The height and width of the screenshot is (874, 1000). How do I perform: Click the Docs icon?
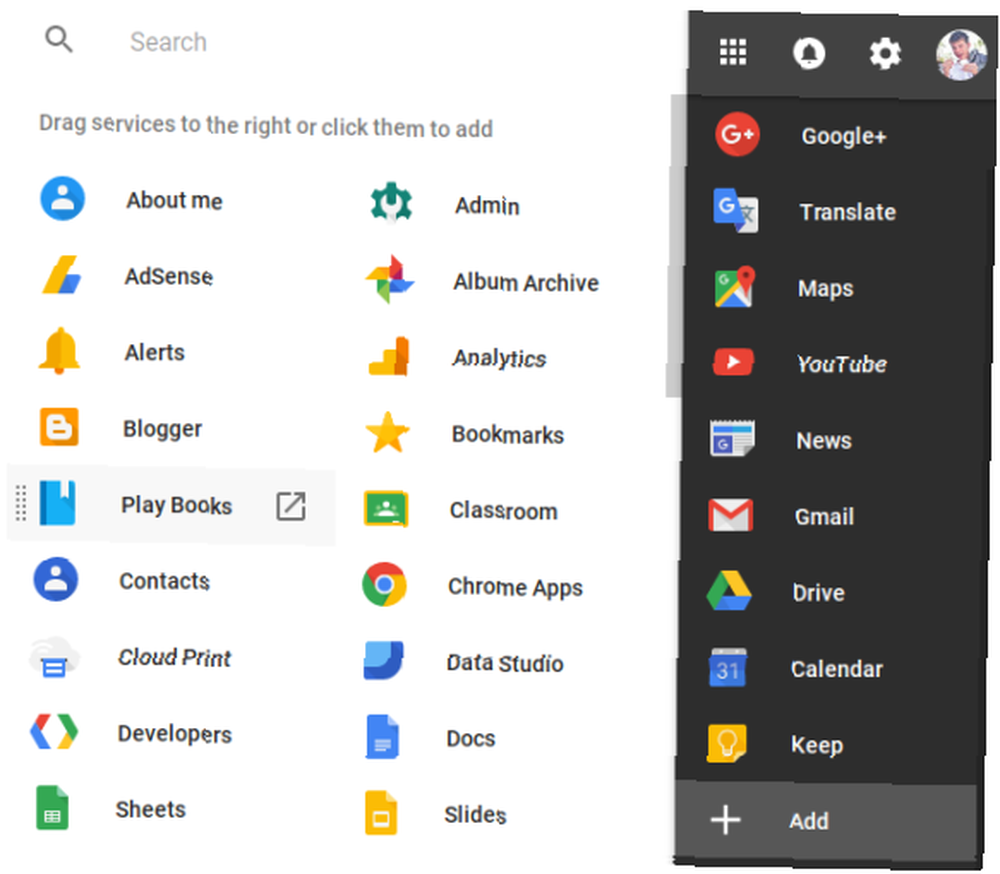point(382,737)
